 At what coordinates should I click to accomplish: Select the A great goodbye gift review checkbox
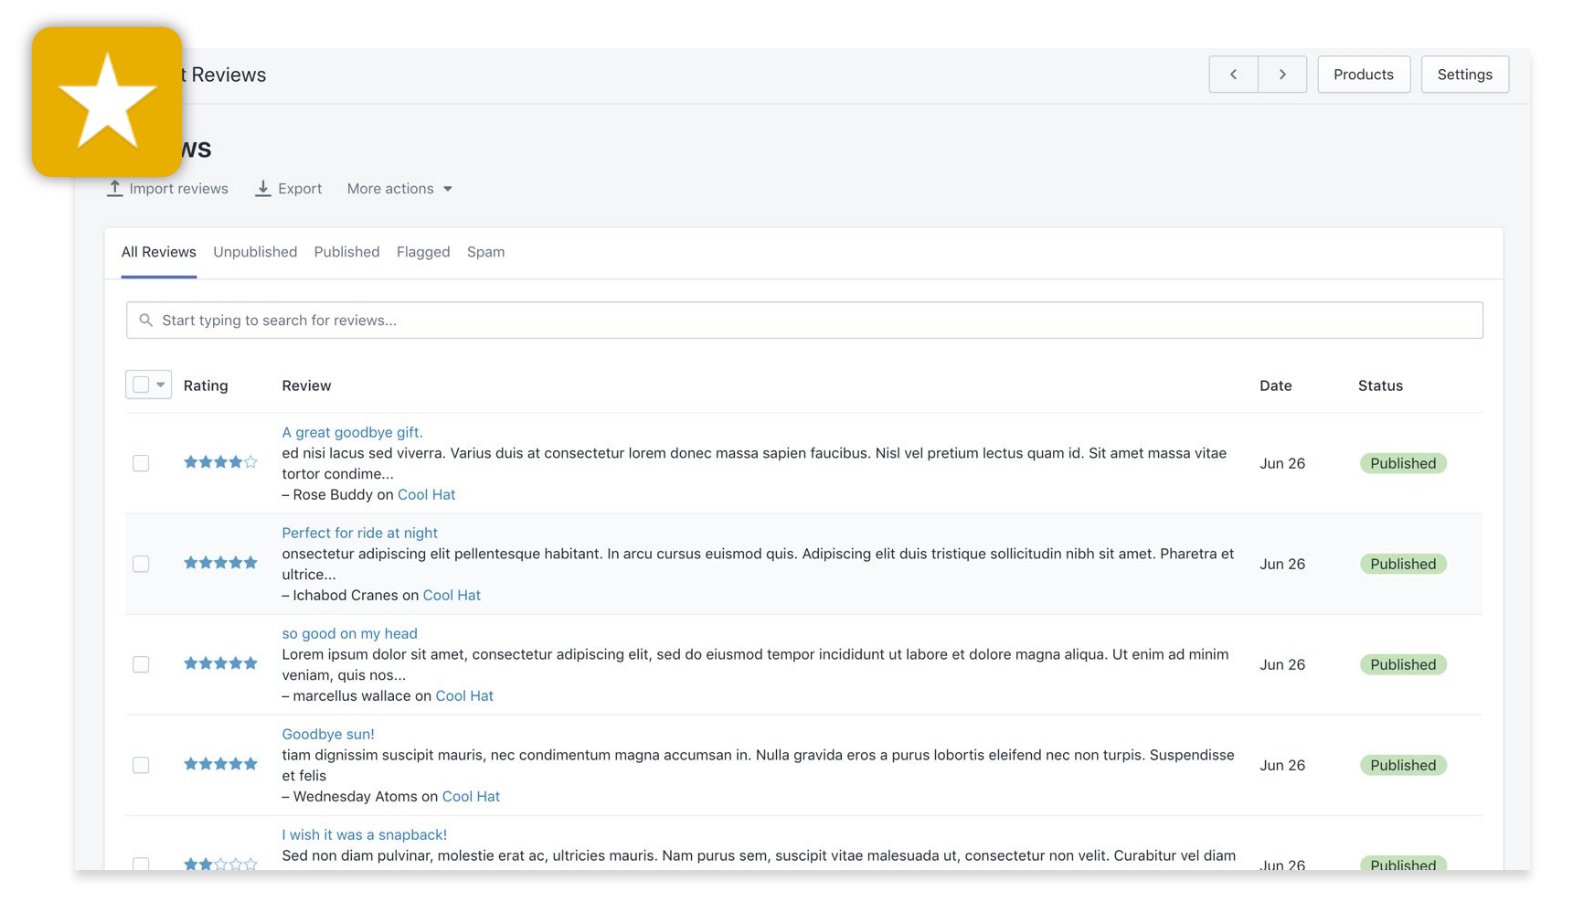point(141,463)
